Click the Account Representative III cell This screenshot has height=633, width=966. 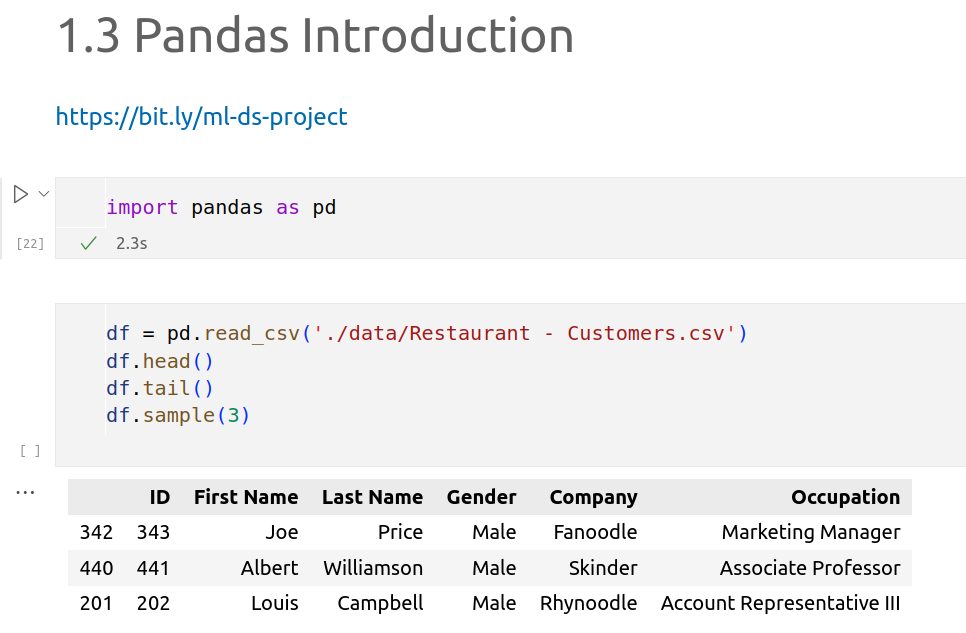click(x=780, y=603)
